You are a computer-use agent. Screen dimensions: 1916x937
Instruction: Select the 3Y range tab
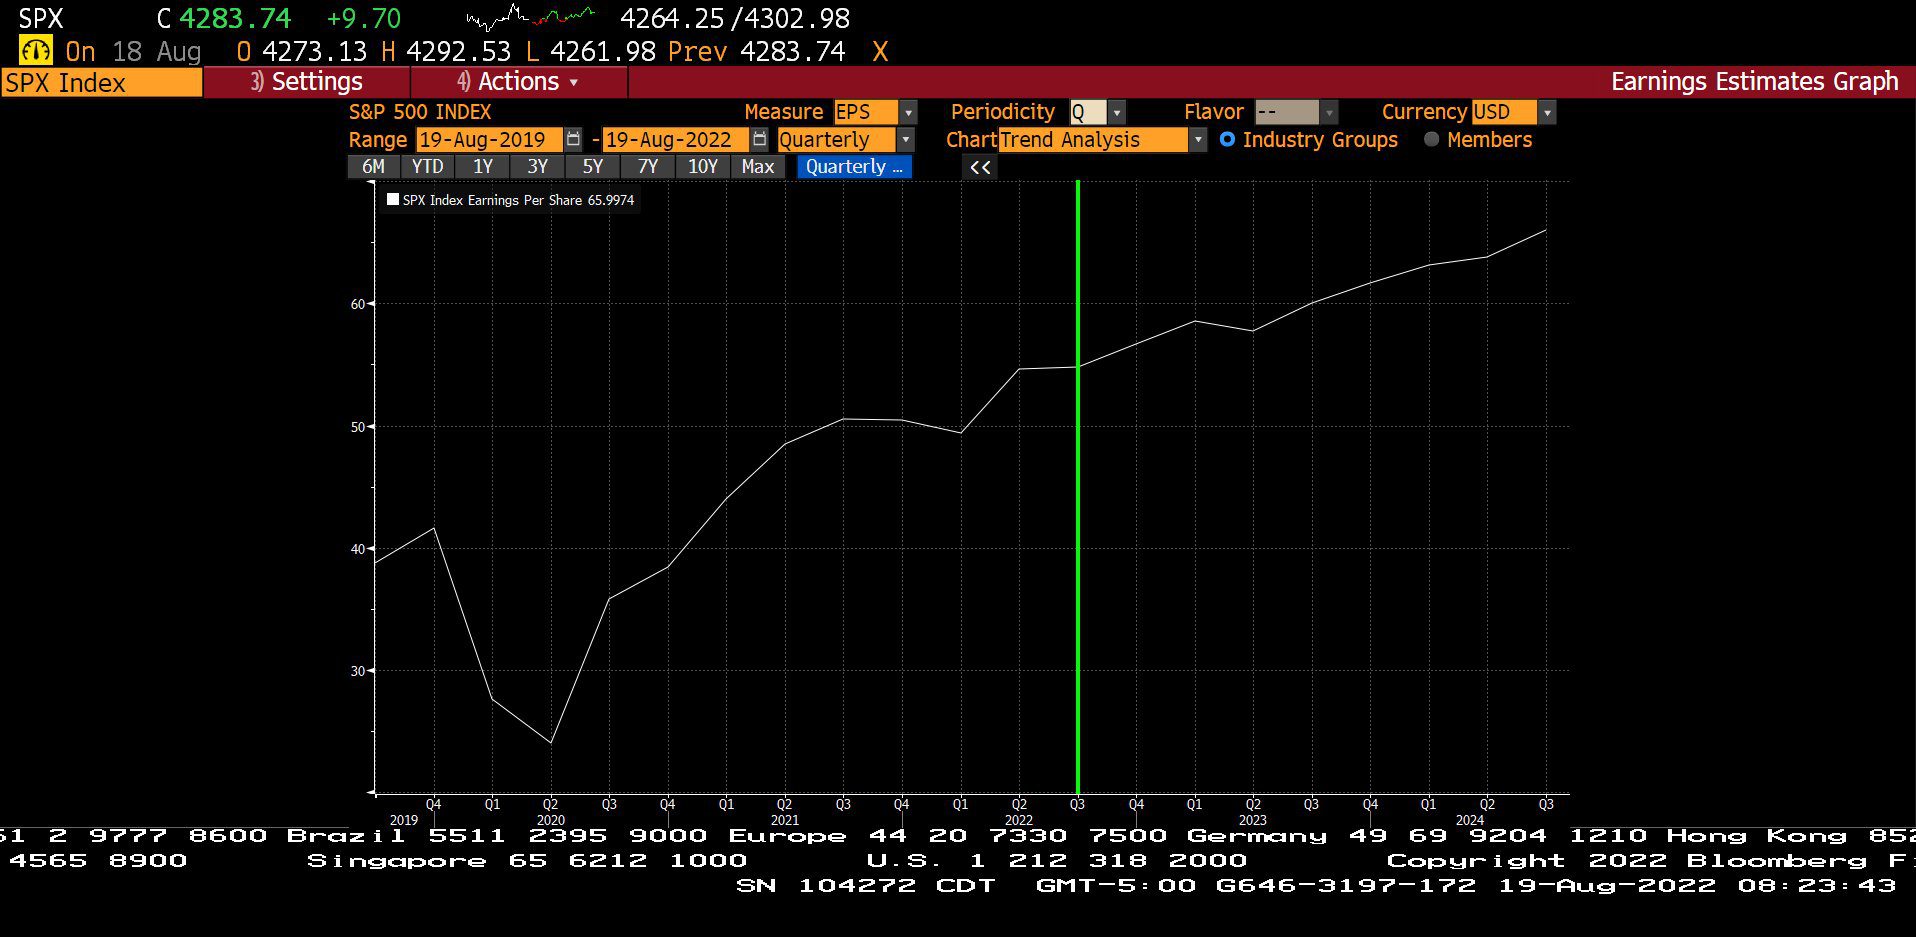pyautogui.click(x=538, y=167)
